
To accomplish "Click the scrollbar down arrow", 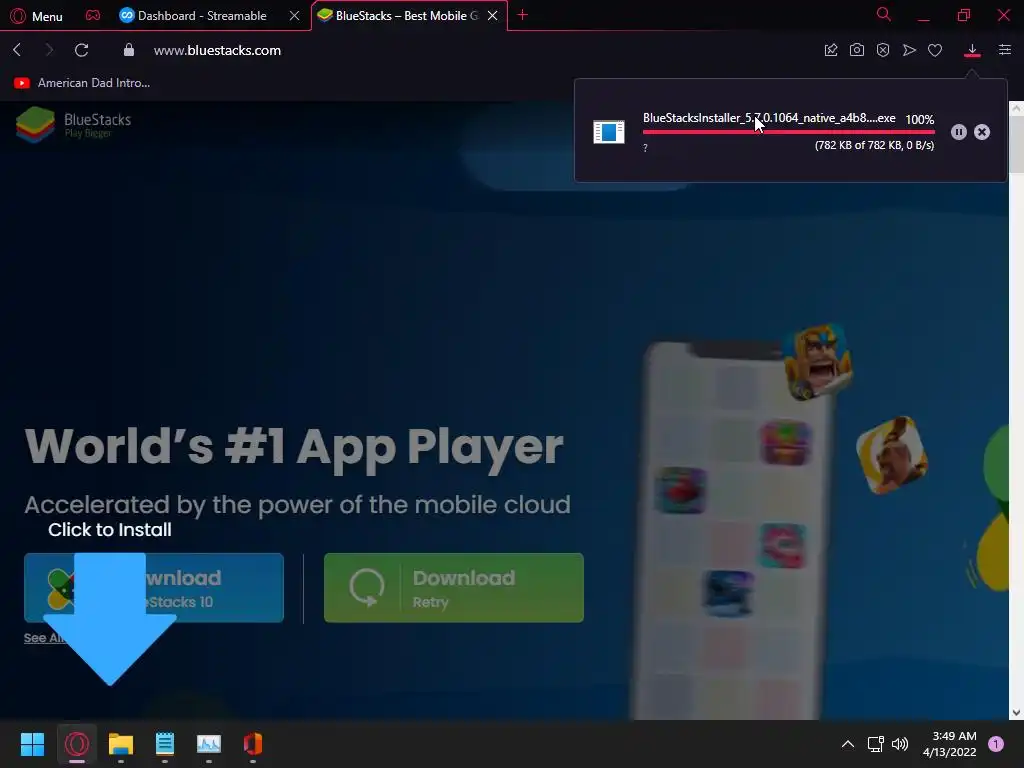I will 1016,712.
